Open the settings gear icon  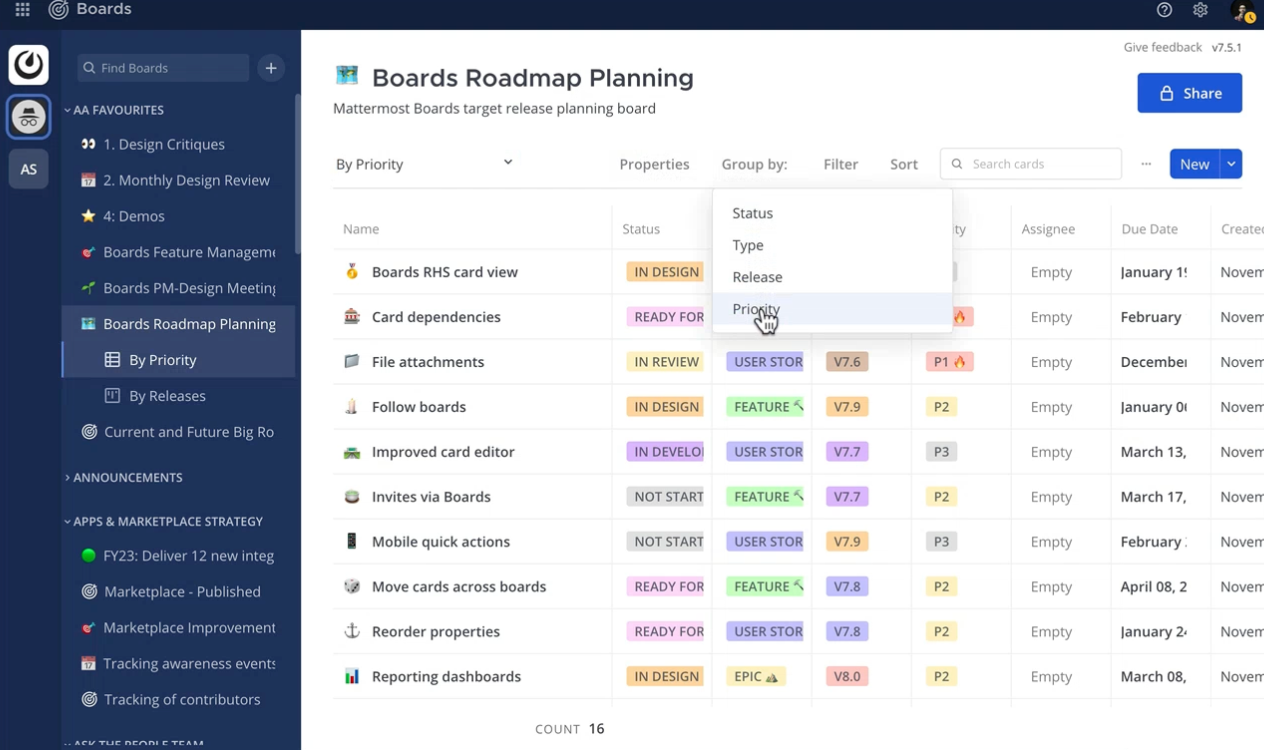[1200, 10]
